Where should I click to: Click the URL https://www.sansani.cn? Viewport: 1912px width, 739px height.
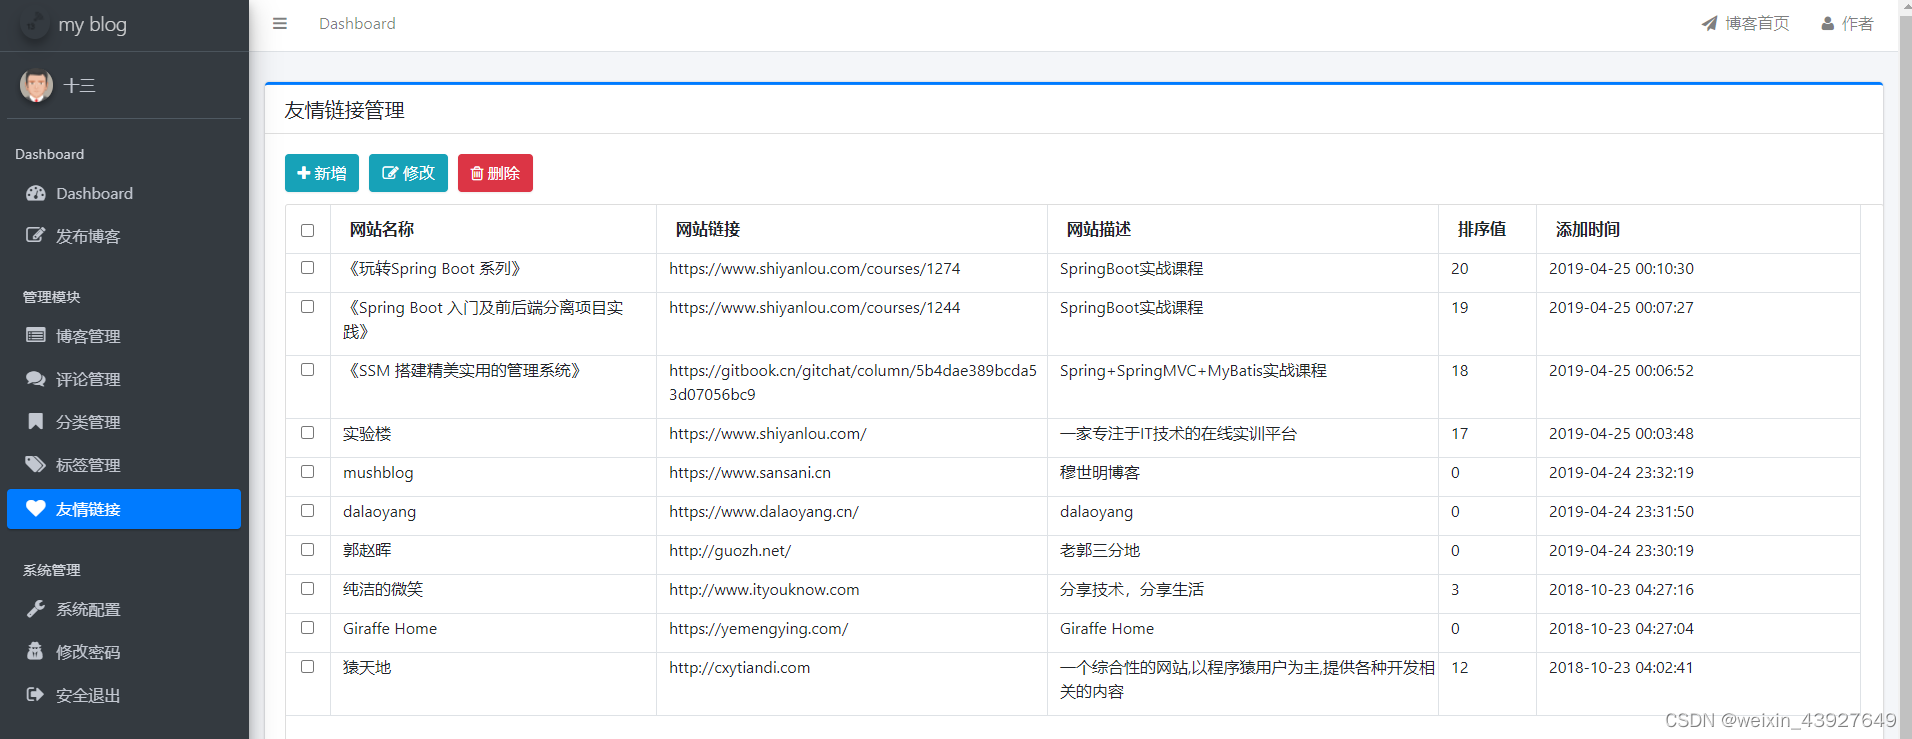tap(750, 472)
